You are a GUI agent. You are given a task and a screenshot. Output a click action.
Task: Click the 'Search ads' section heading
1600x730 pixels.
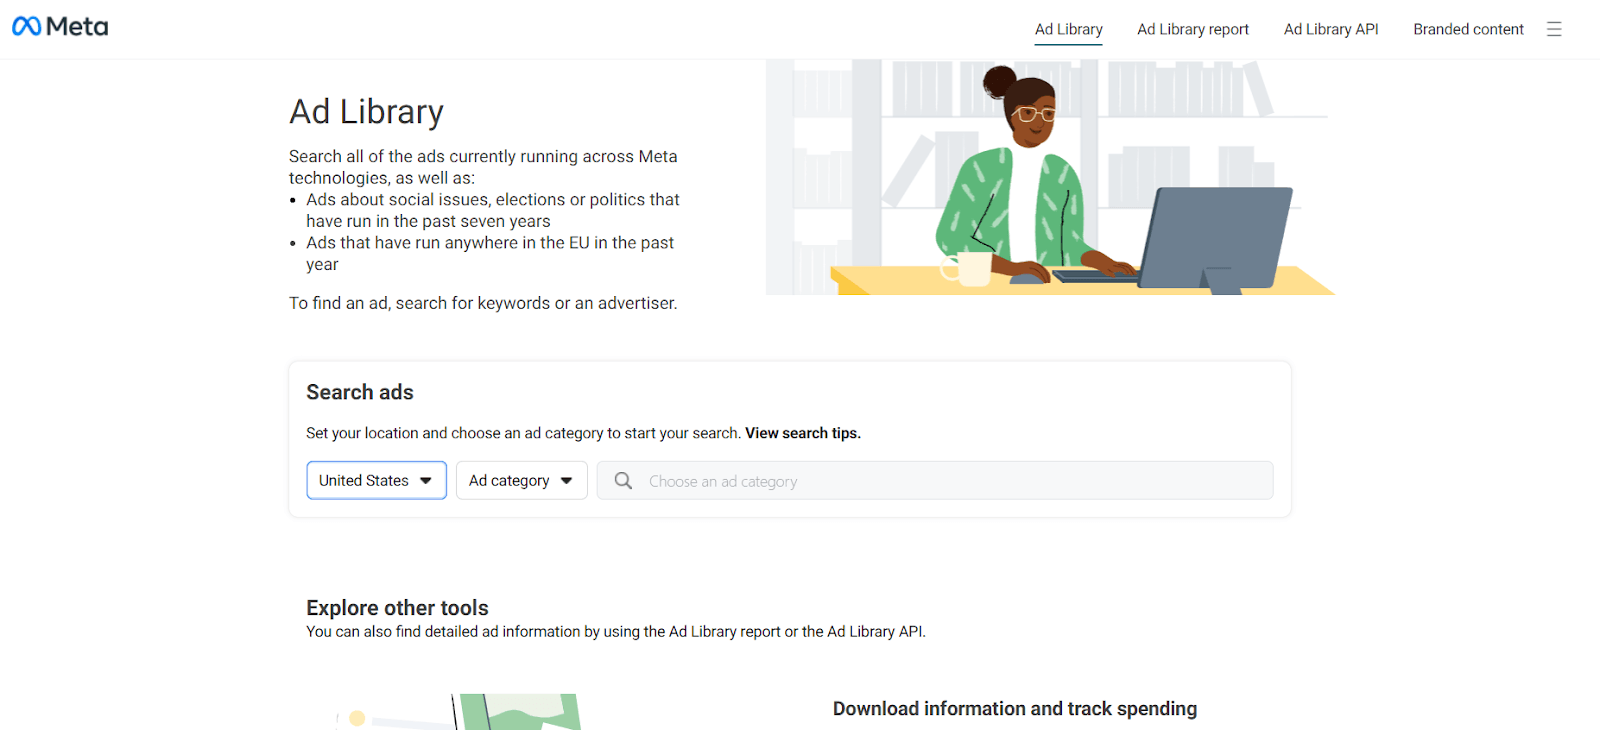tap(360, 392)
